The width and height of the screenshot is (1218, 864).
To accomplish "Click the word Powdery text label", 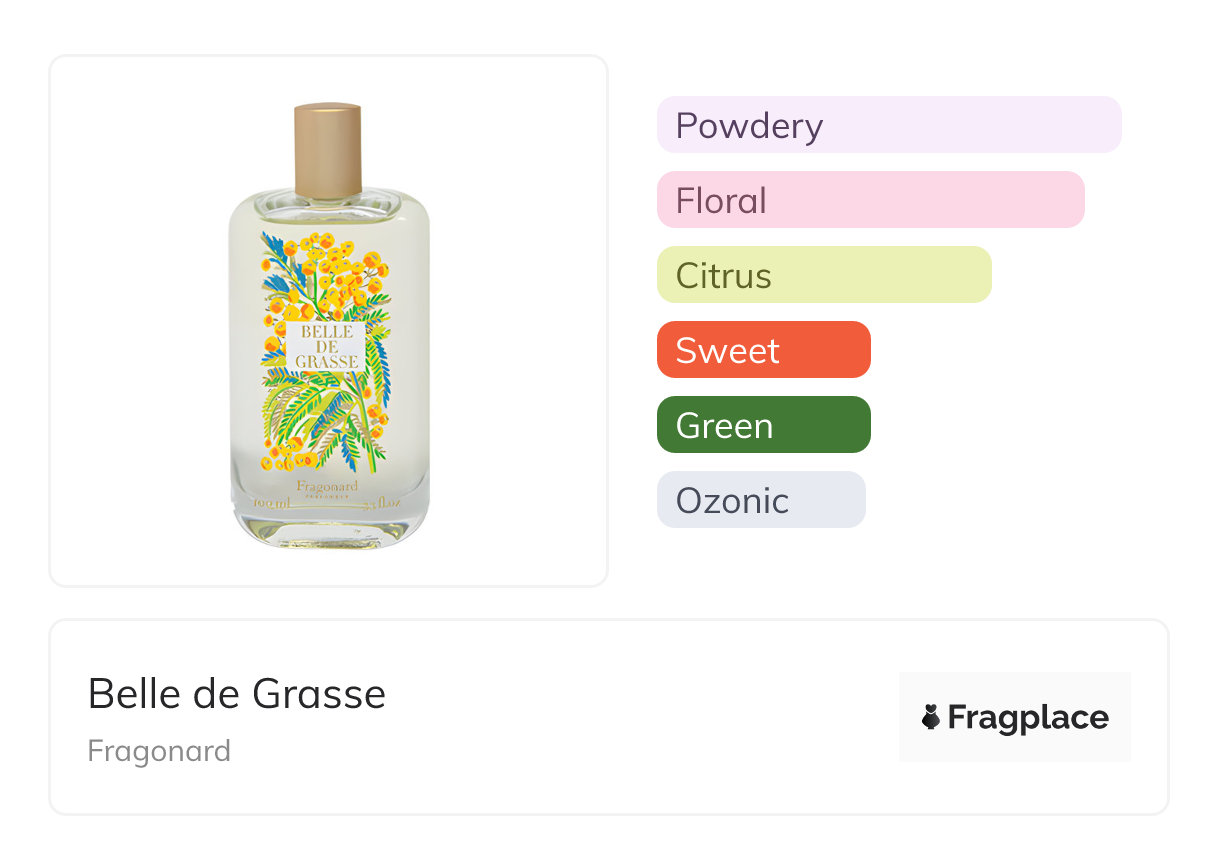I will (749, 126).
